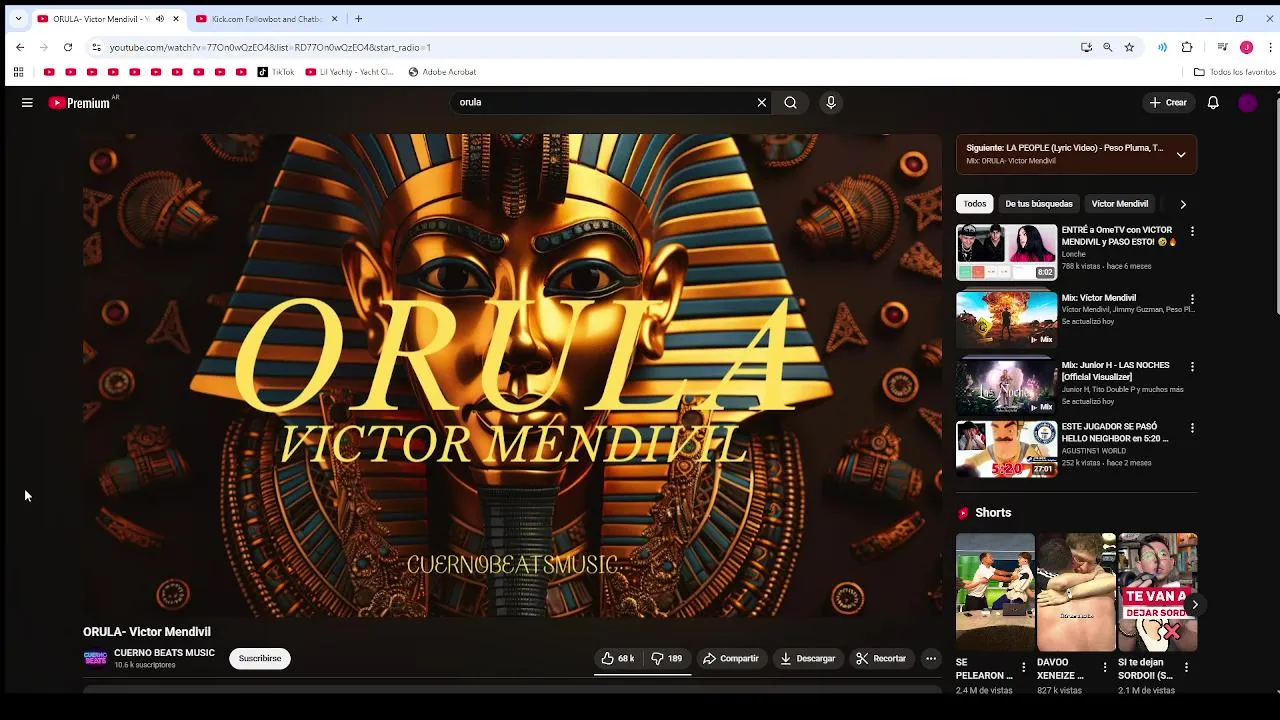
Task: Start voice search with microphone icon
Action: (x=830, y=102)
